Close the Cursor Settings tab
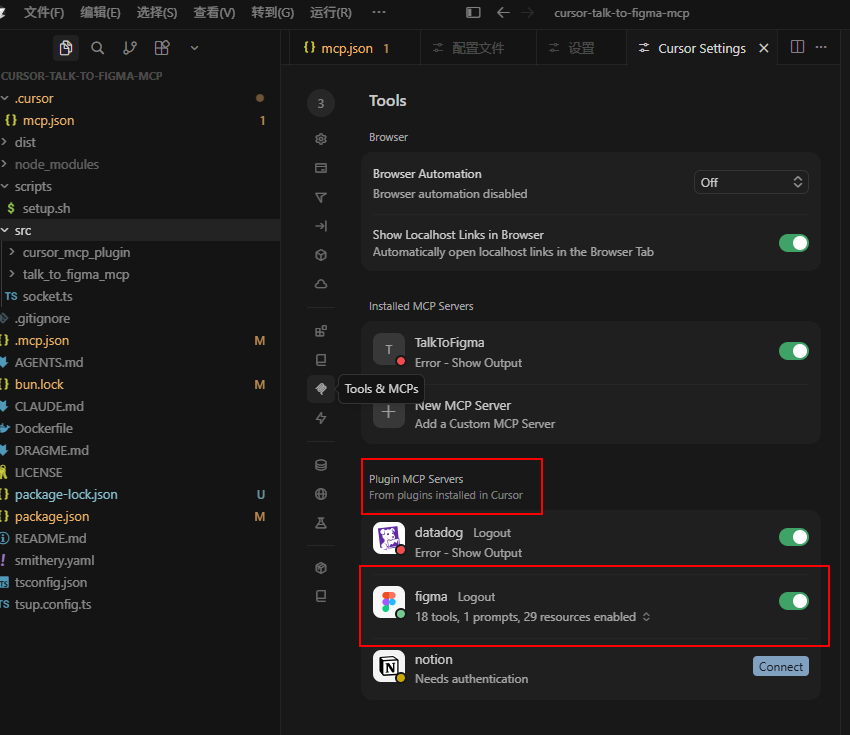The width and height of the screenshot is (850, 735). coord(764,48)
